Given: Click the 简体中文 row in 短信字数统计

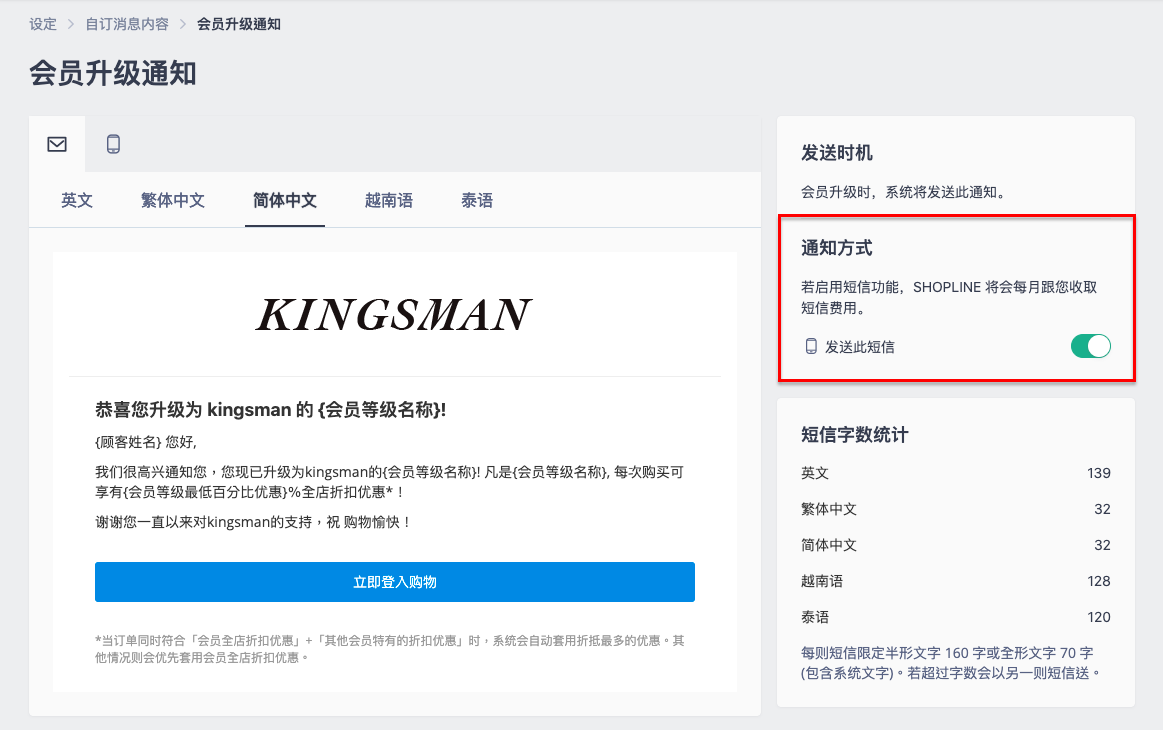Looking at the screenshot, I should (x=955, y=545).
